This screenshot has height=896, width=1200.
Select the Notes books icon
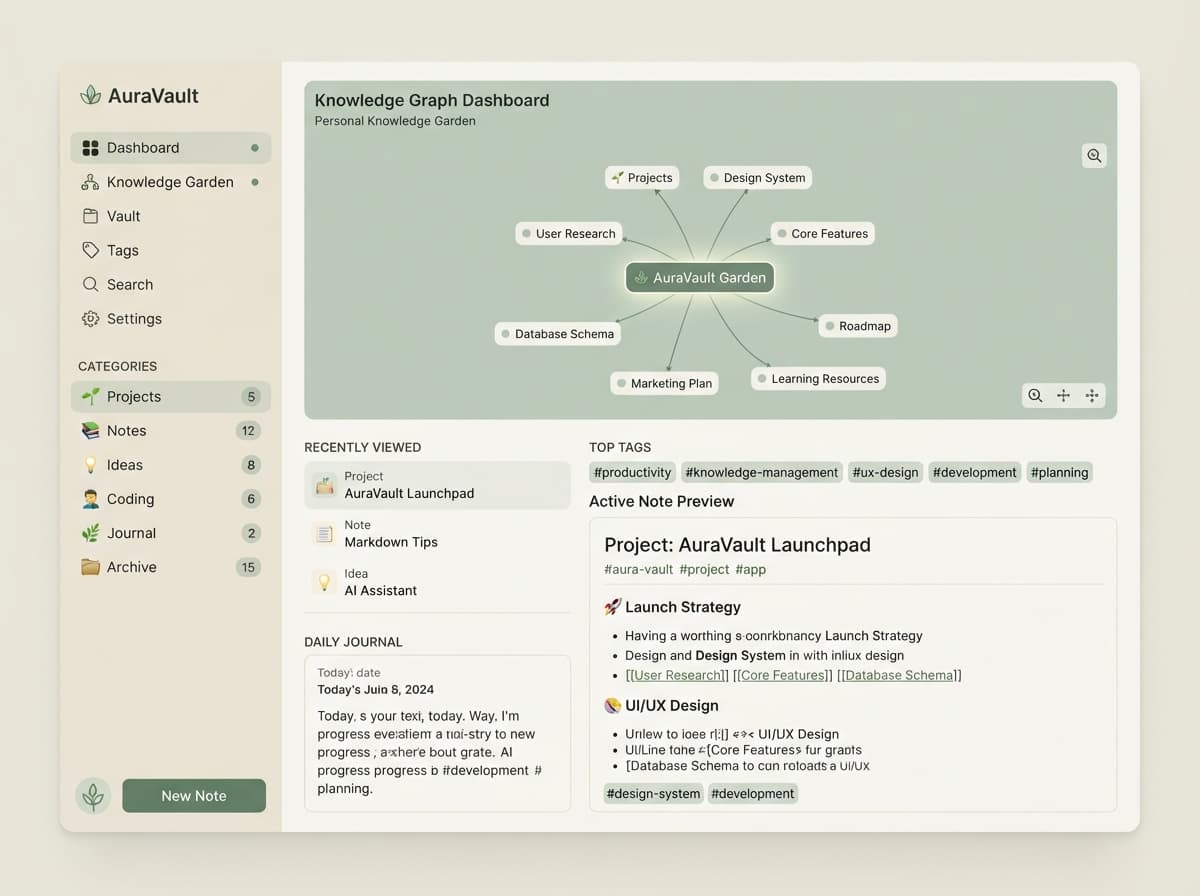point(90,430)
